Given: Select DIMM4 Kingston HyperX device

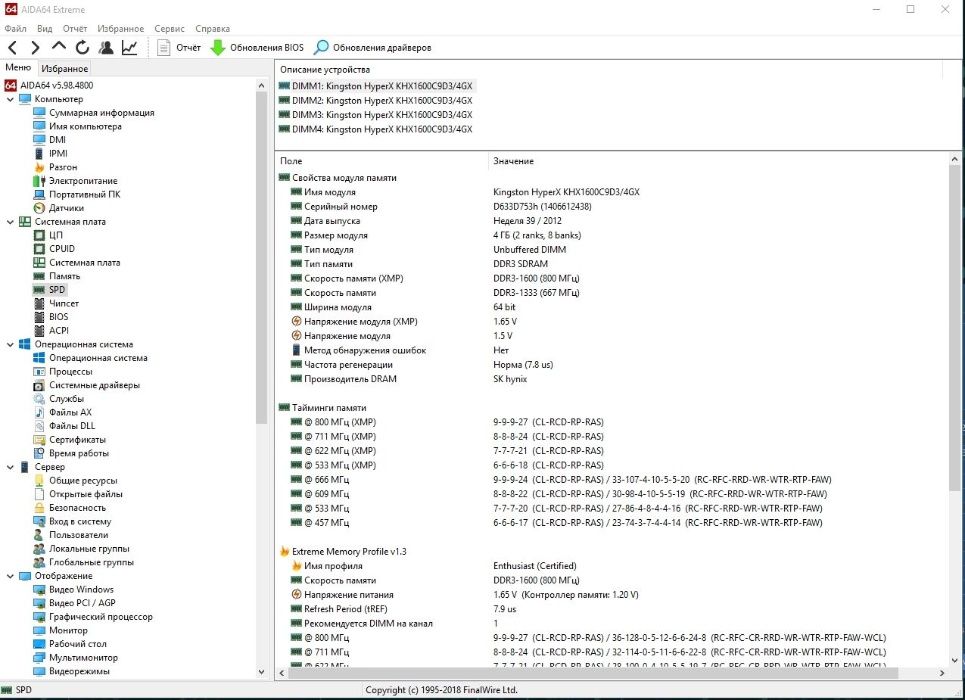Looking at the screenshot, I should [x=376, y=129].
